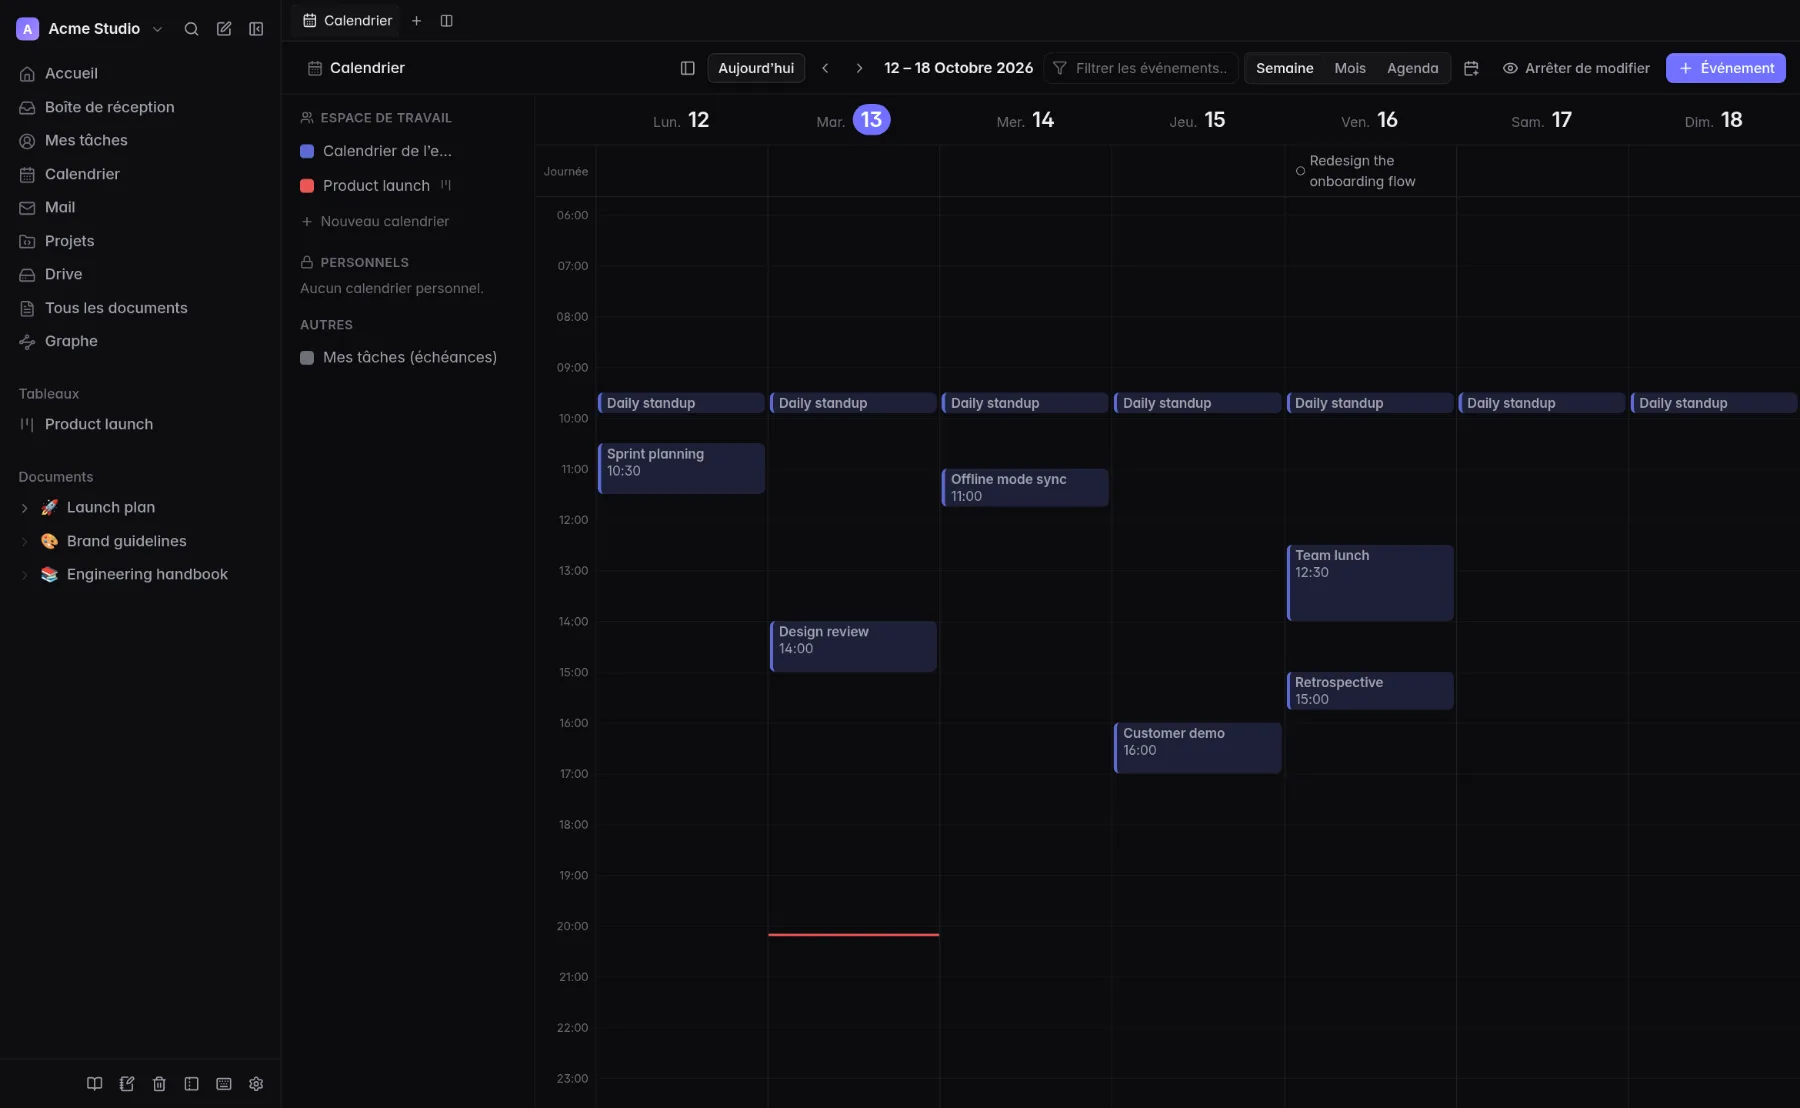
Task: Toggle the Calendrier de l'e... calendar checkbox
Action: point(307,151)
